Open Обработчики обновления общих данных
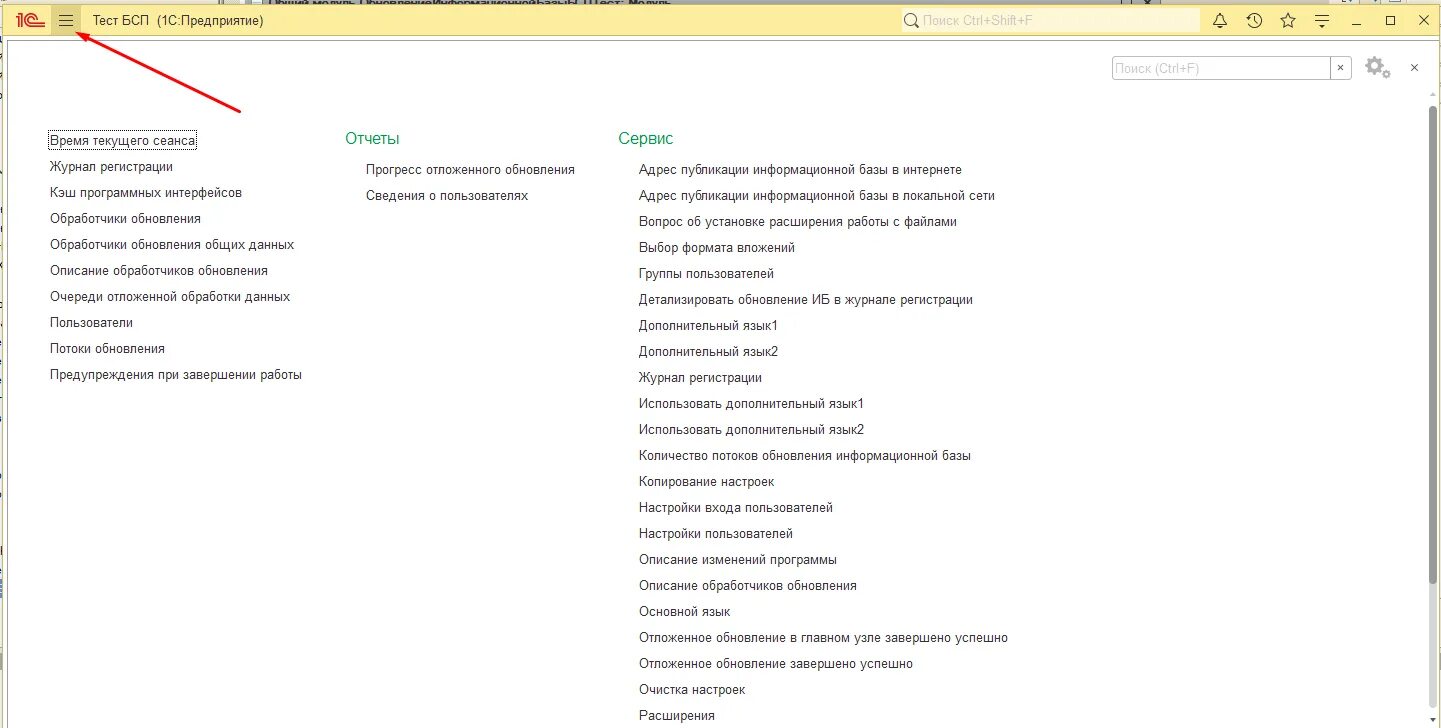The image size is (1441, 728). (172, 245)
